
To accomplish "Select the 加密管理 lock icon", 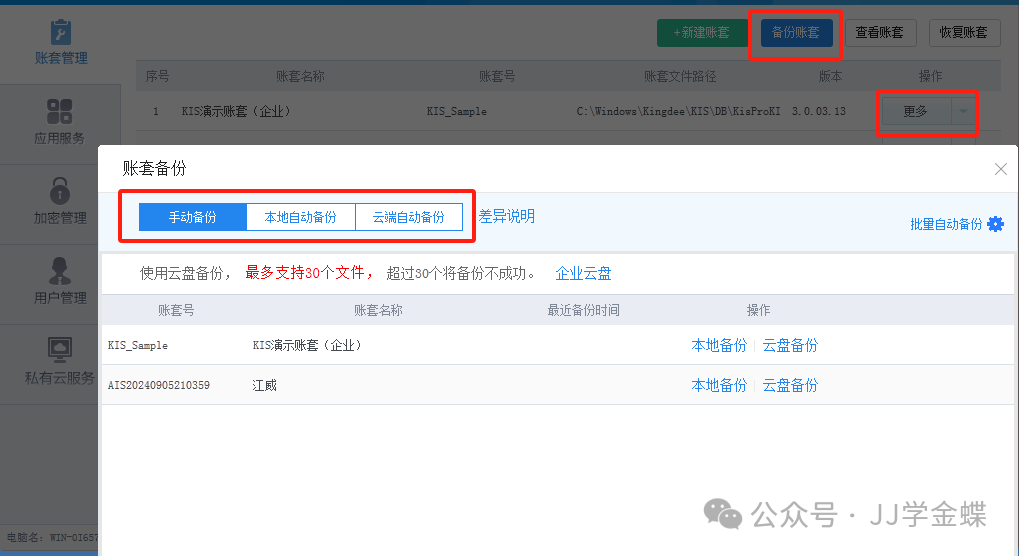I will pos(60,189).
